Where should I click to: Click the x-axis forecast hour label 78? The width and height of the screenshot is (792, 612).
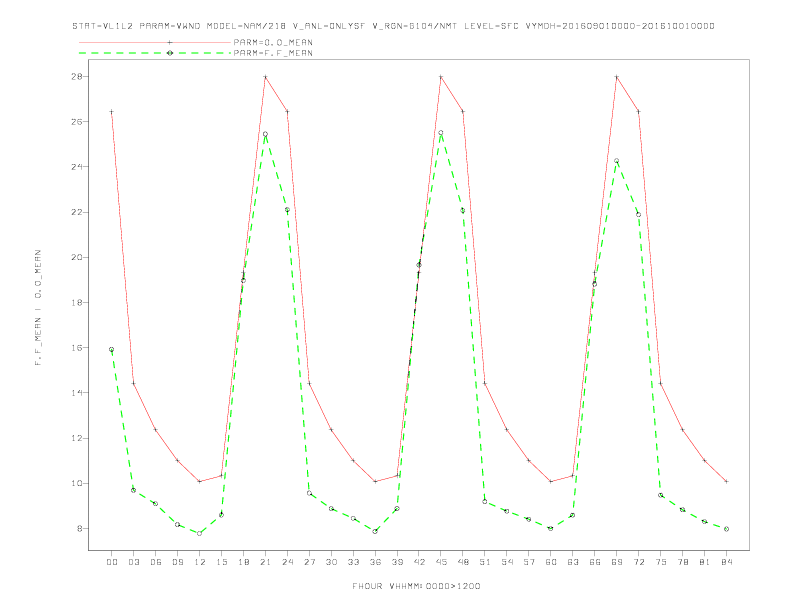(682, 562)
